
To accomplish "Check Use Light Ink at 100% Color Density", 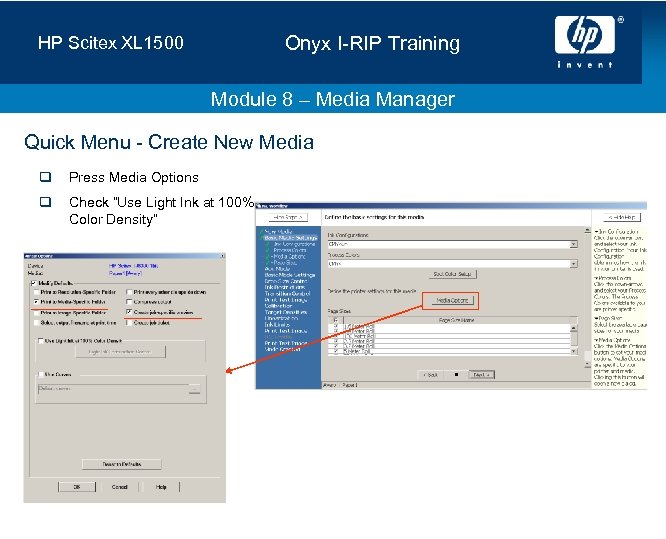I will 41,341.
